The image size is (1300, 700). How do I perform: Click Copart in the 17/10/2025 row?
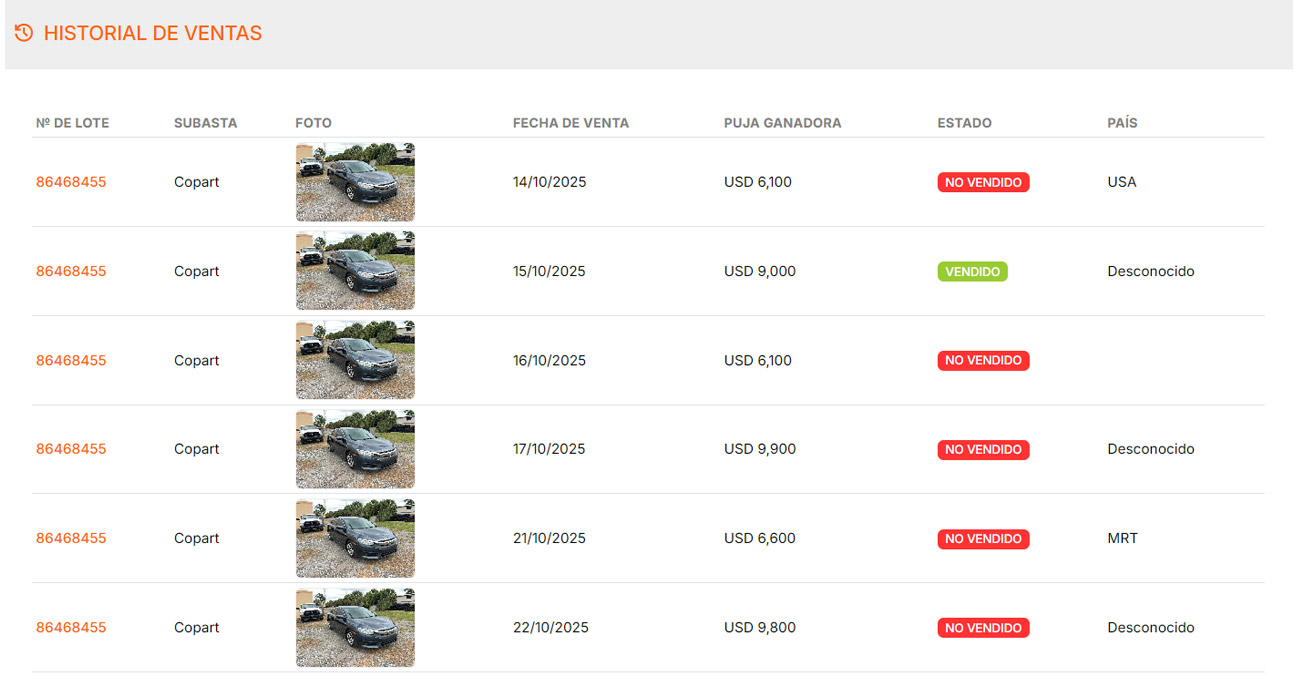(197, 449)
